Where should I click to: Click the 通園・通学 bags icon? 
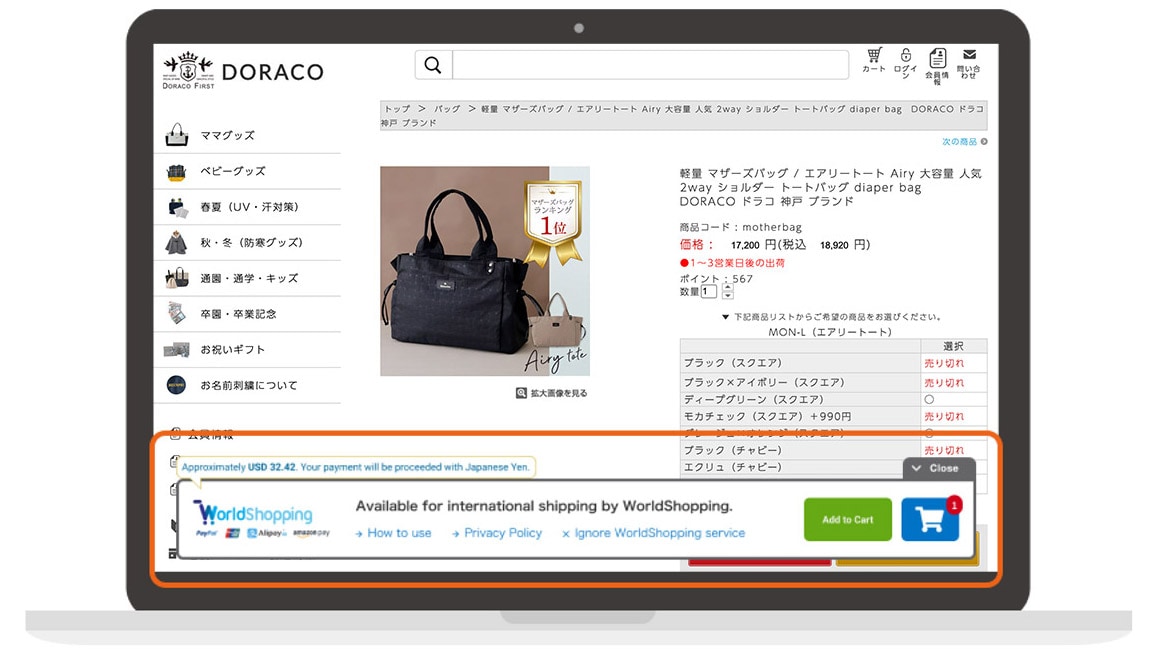[177, 278]
